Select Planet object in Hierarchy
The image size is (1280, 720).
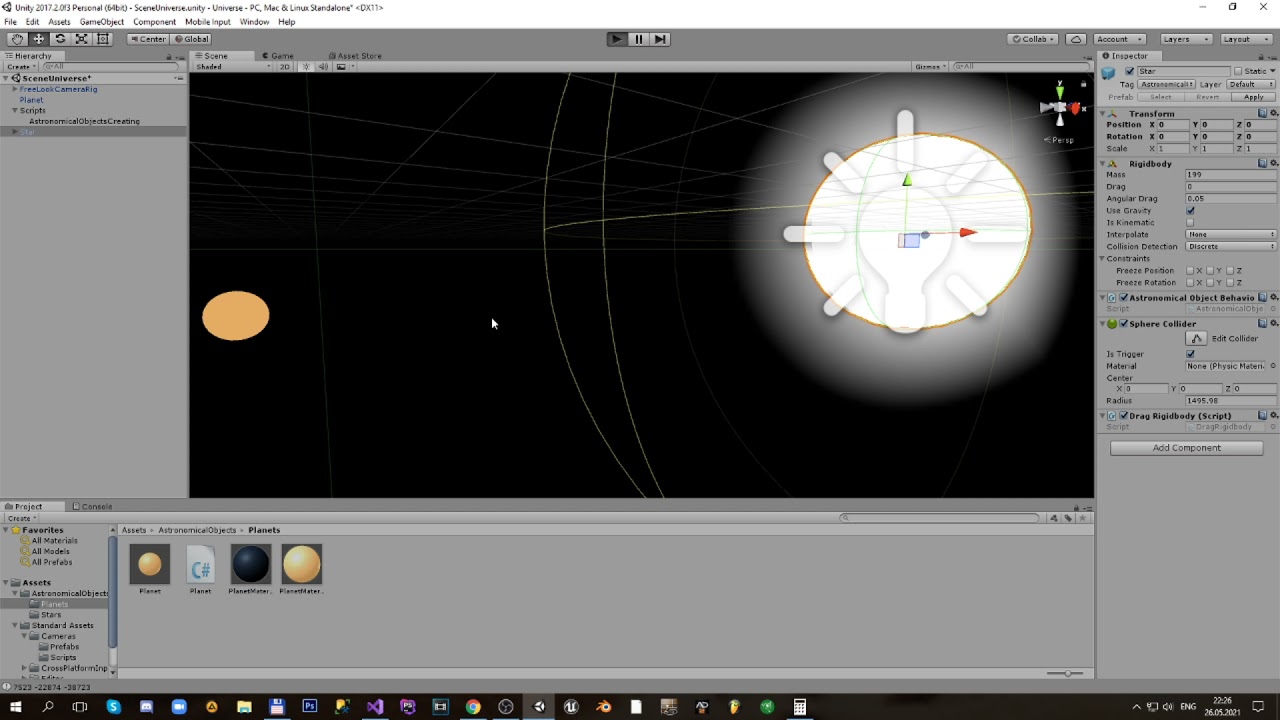click(x=31, y=100)
